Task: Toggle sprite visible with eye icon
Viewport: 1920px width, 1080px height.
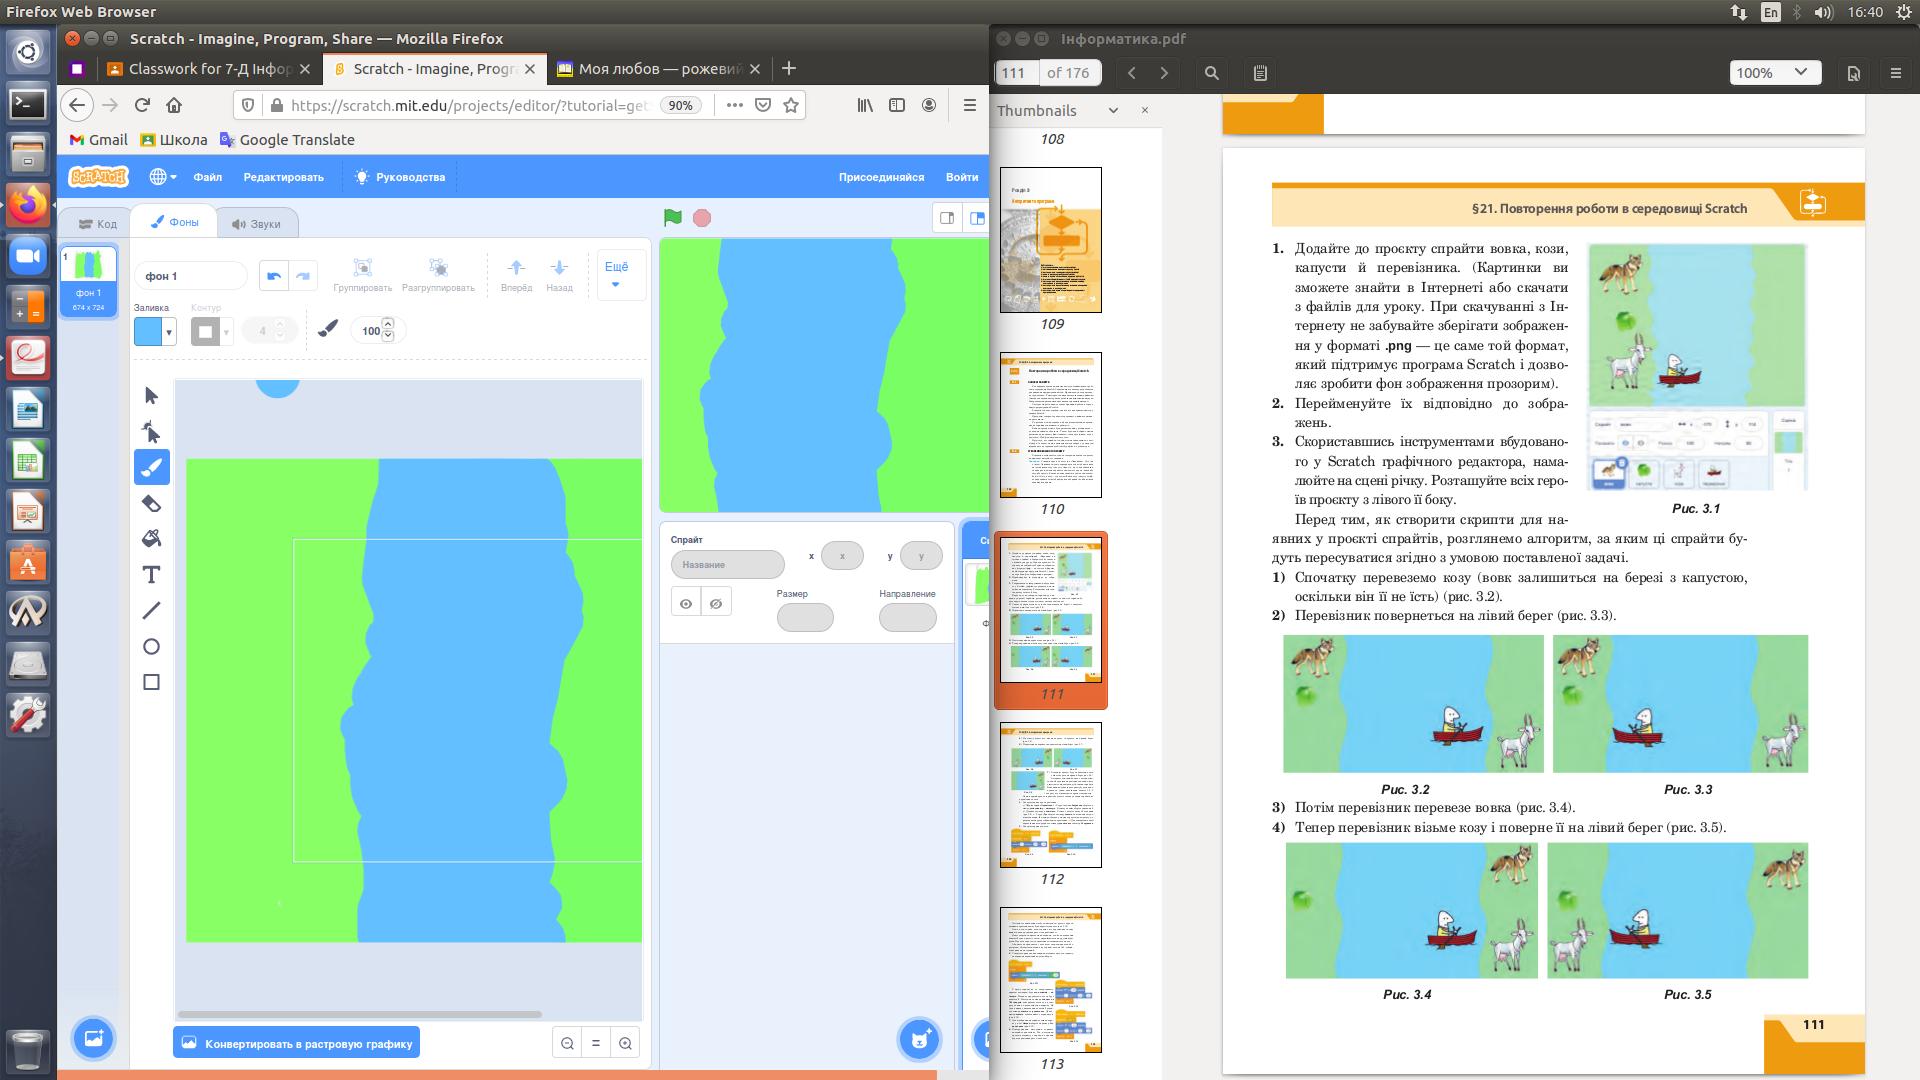Action: pyautogui.click(x=686, y=603)
